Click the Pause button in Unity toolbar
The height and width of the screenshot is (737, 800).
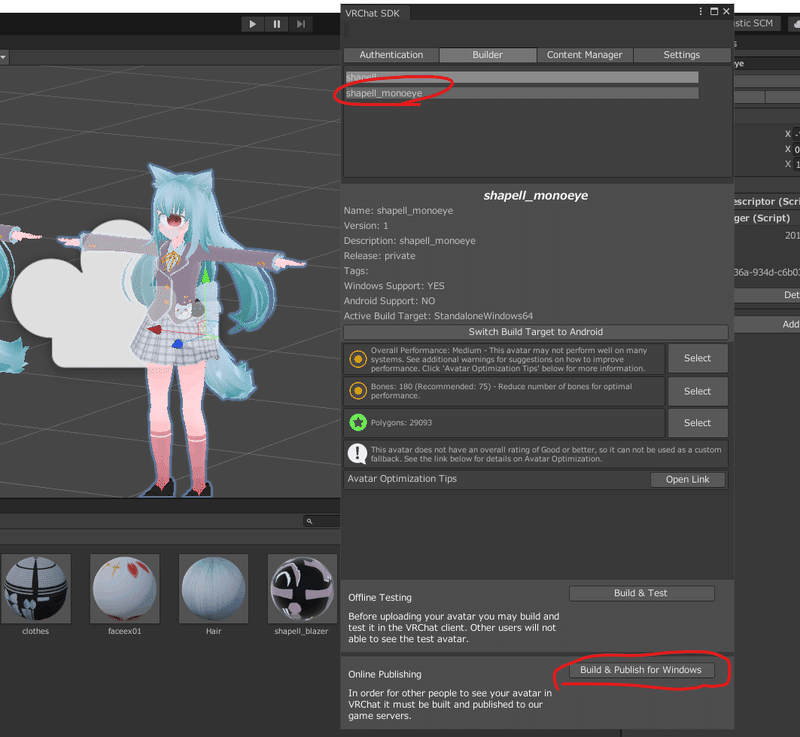point(277,24)
